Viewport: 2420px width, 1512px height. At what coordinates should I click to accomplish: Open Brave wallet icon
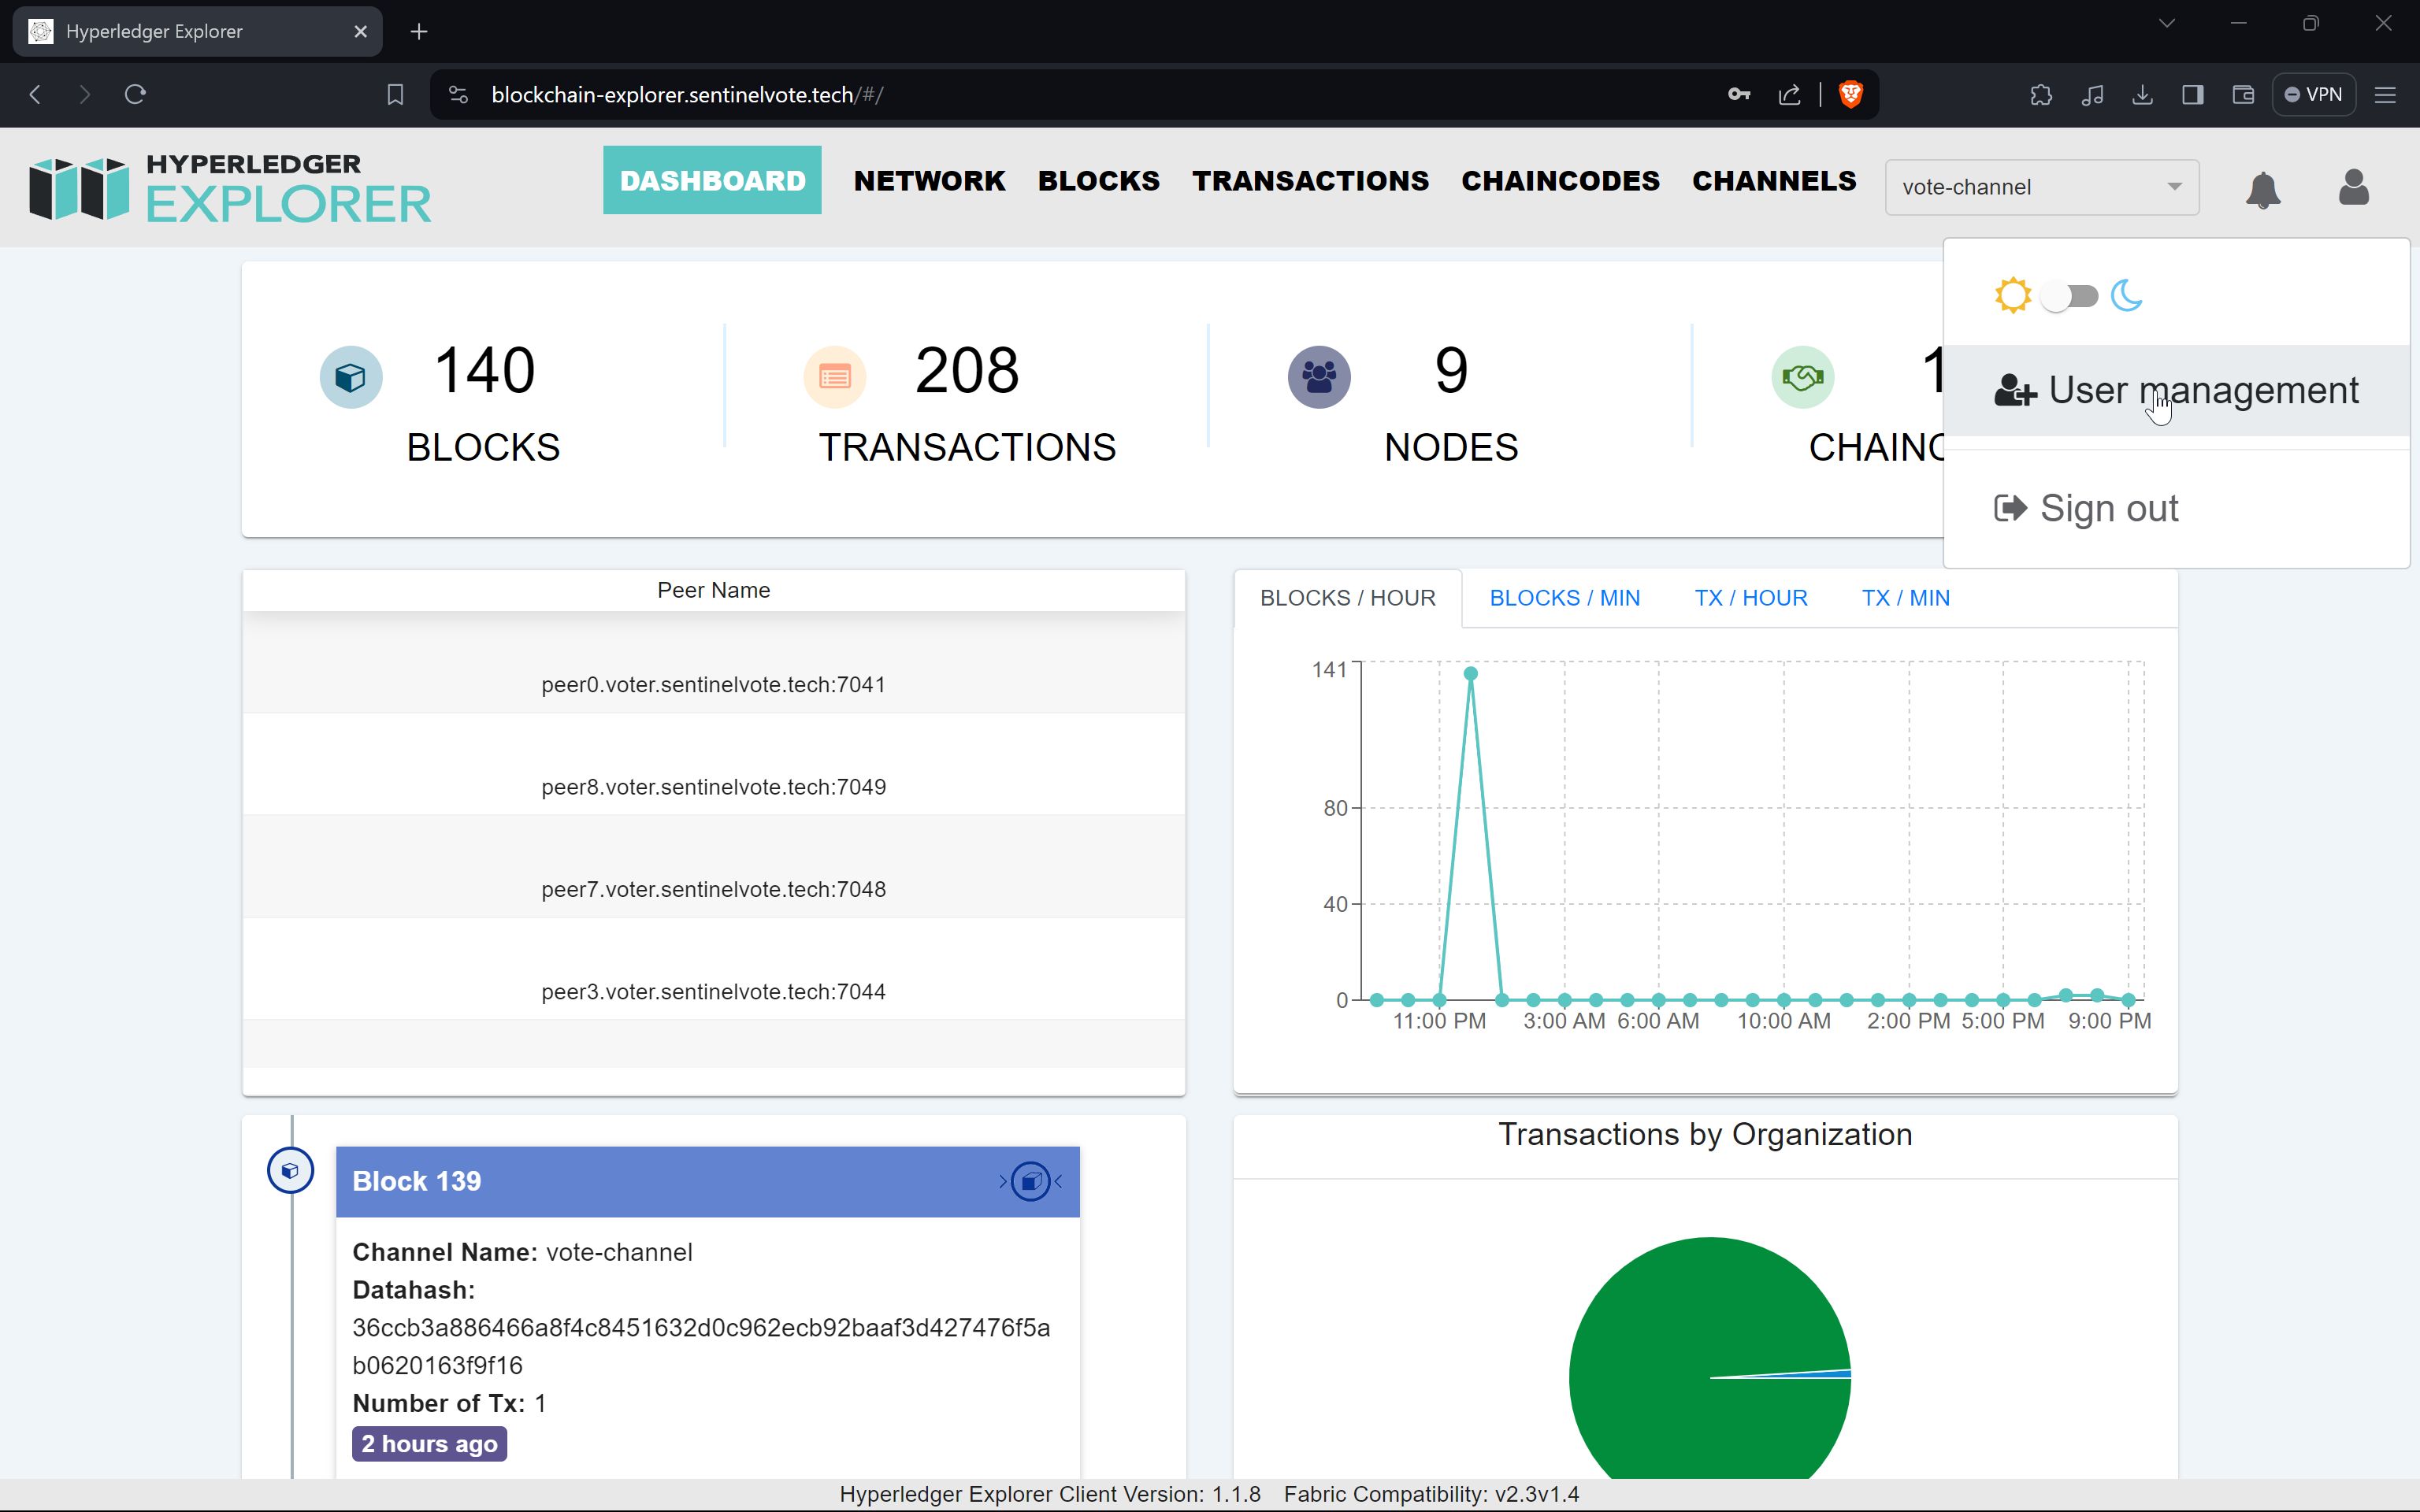point(2243,95)
